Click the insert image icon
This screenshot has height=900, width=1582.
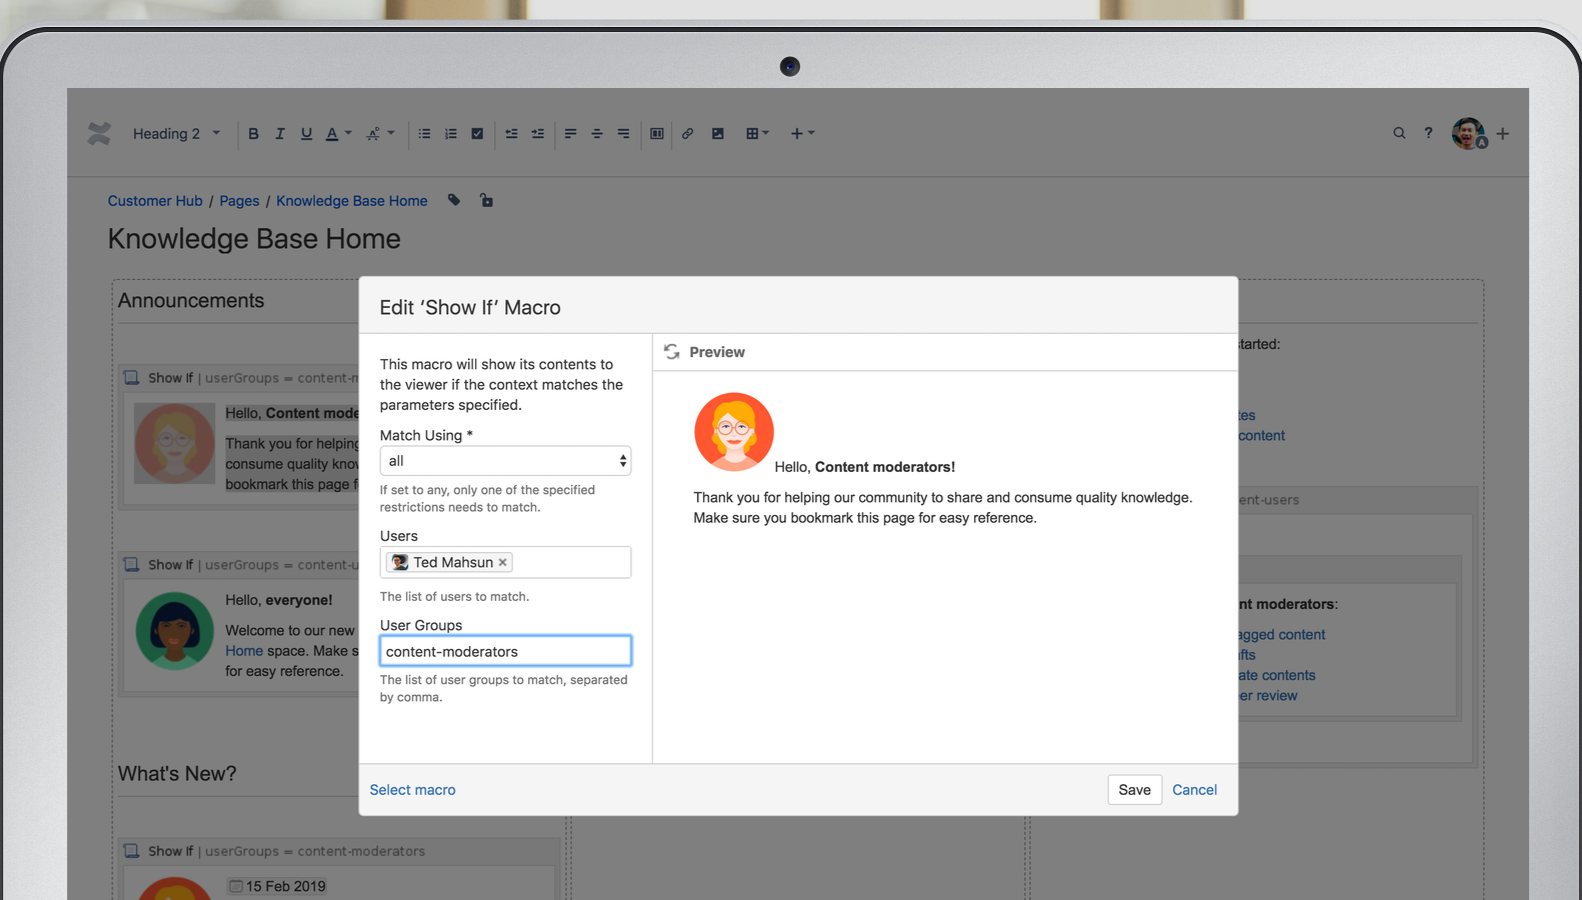click(x=718, y=134)
